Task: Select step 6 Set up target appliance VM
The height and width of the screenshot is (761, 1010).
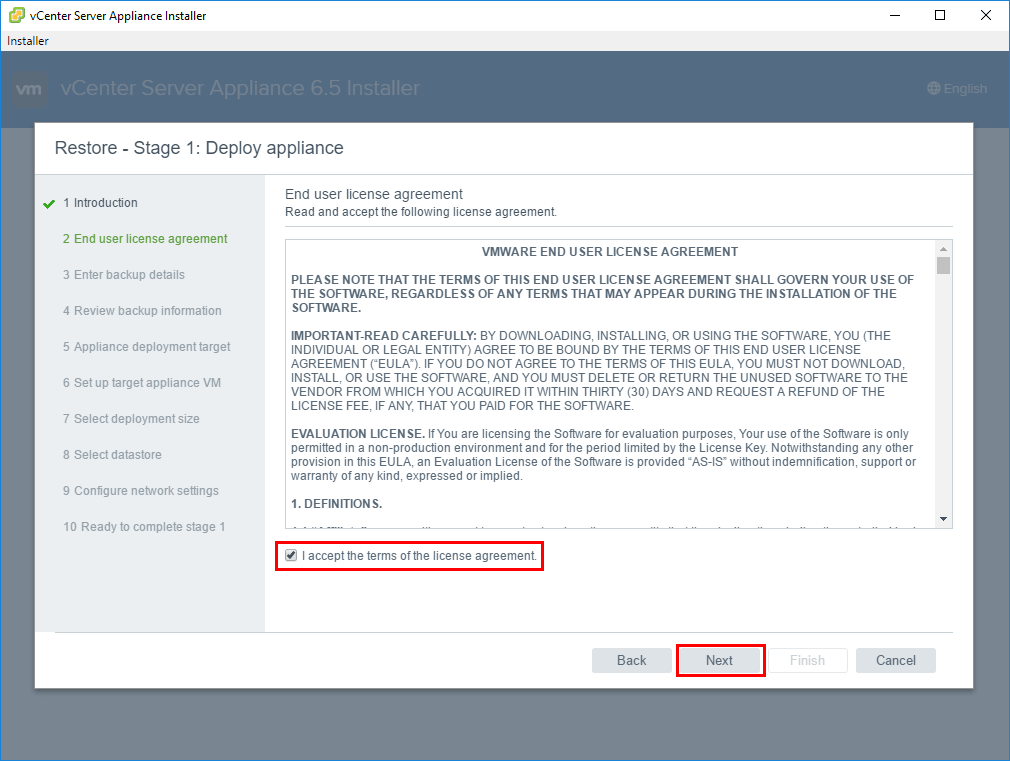Action: click(x=142, y=383)
